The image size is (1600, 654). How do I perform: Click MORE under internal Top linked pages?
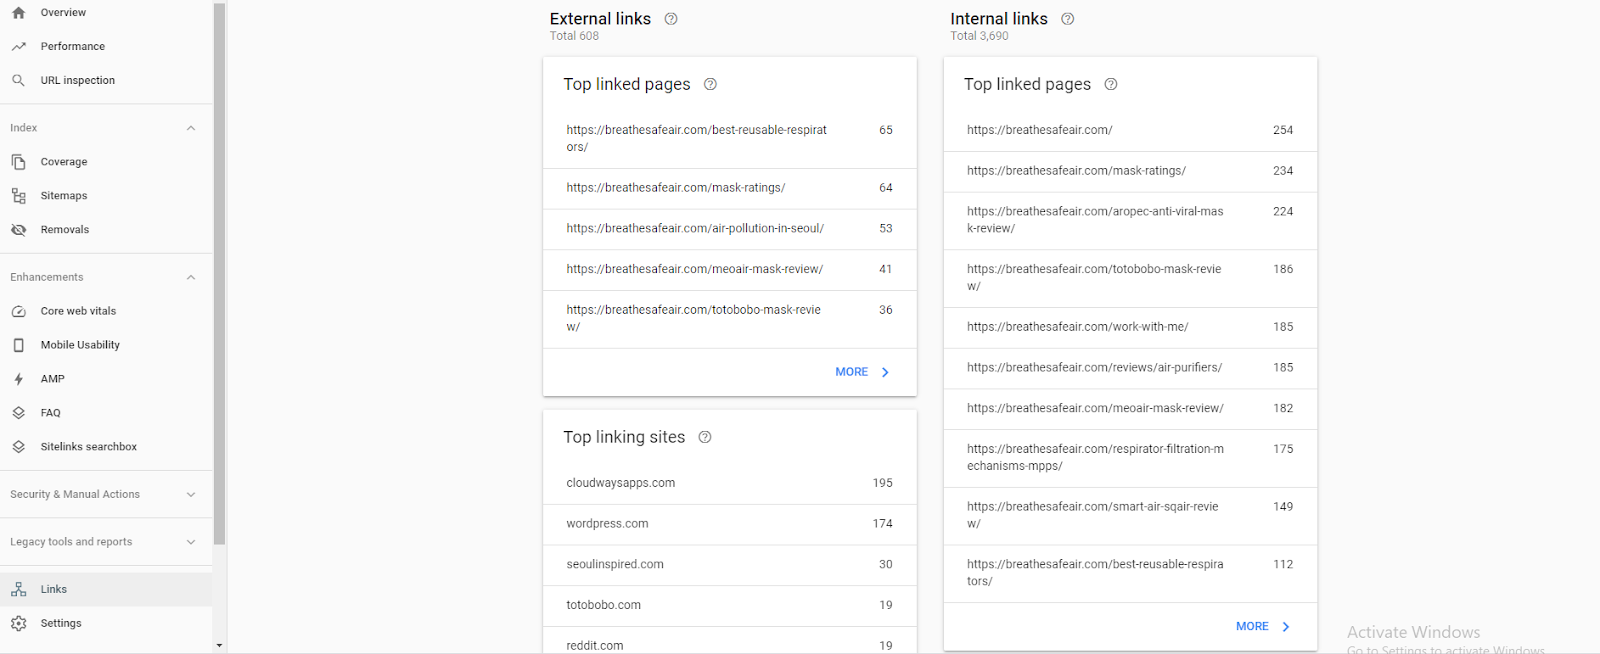(1263, 626)
